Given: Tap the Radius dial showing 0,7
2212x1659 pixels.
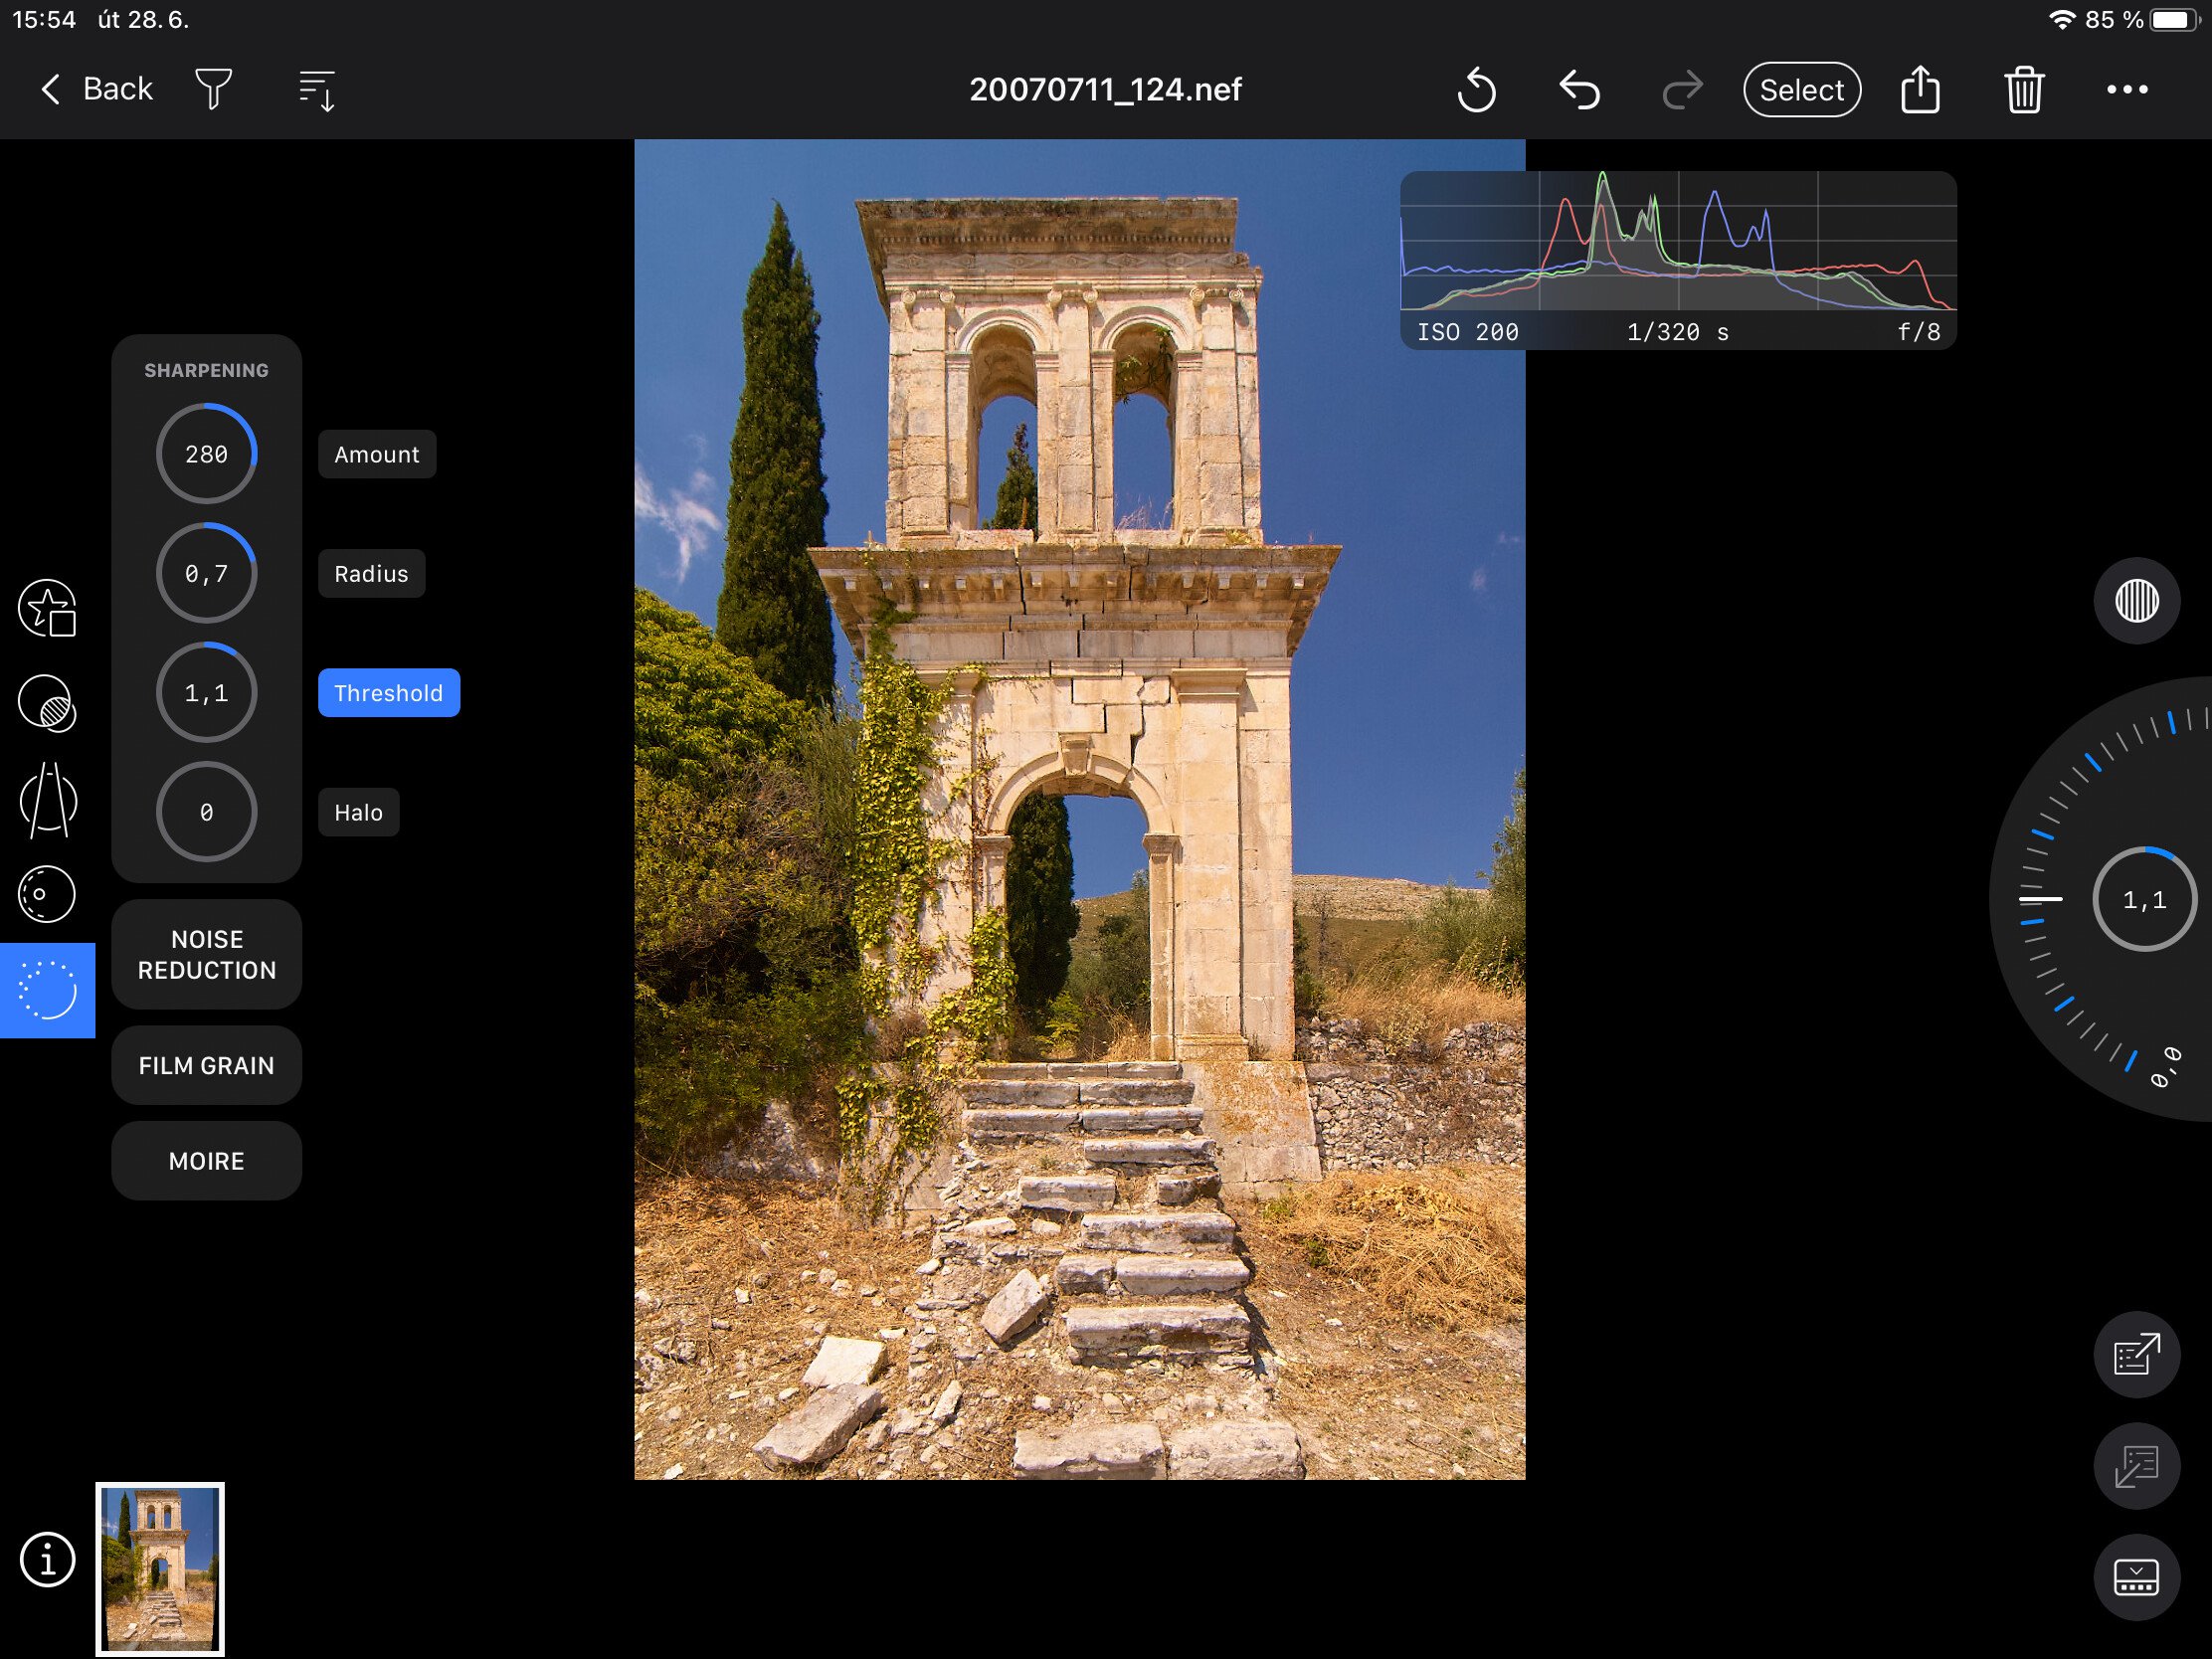Looking at the screenshot, I should pos(207,573).
